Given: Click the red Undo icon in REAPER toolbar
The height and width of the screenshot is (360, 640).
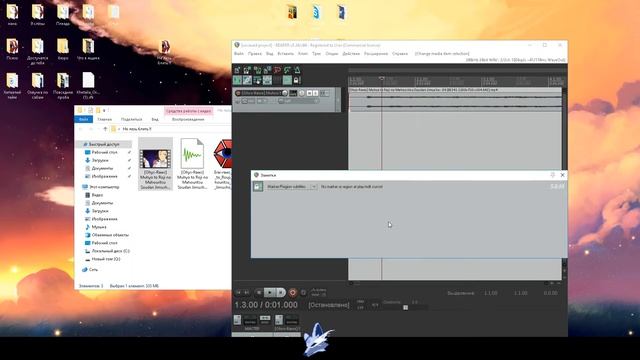Looking at the screenshot, I should coord(278,70).
